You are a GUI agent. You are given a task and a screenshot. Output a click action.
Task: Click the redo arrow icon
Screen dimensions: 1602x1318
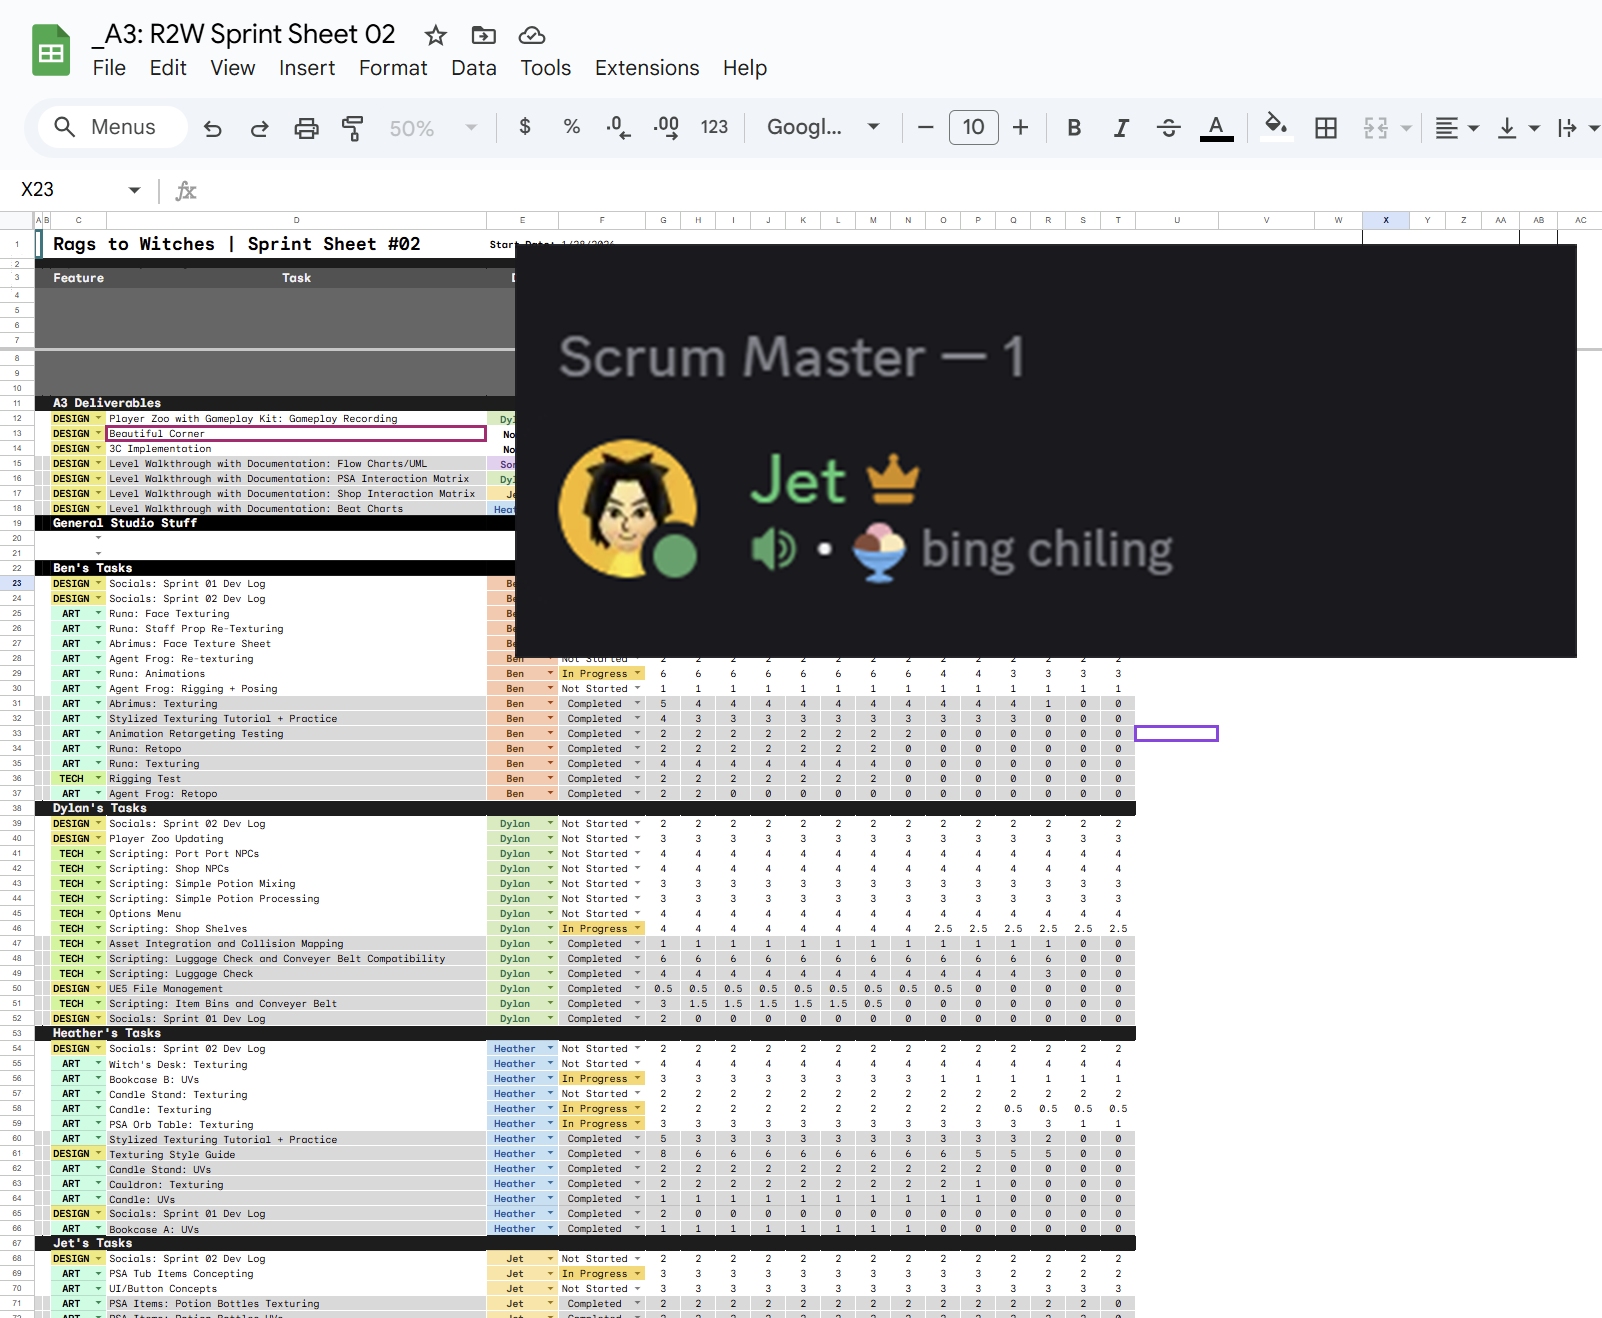(259, 128)
